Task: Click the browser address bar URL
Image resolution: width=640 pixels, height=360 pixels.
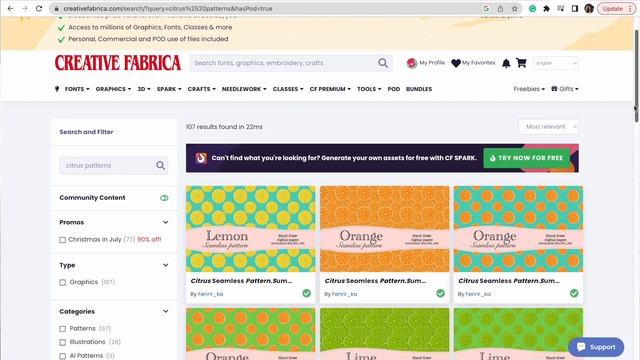Action: click(x=168, y=9)
